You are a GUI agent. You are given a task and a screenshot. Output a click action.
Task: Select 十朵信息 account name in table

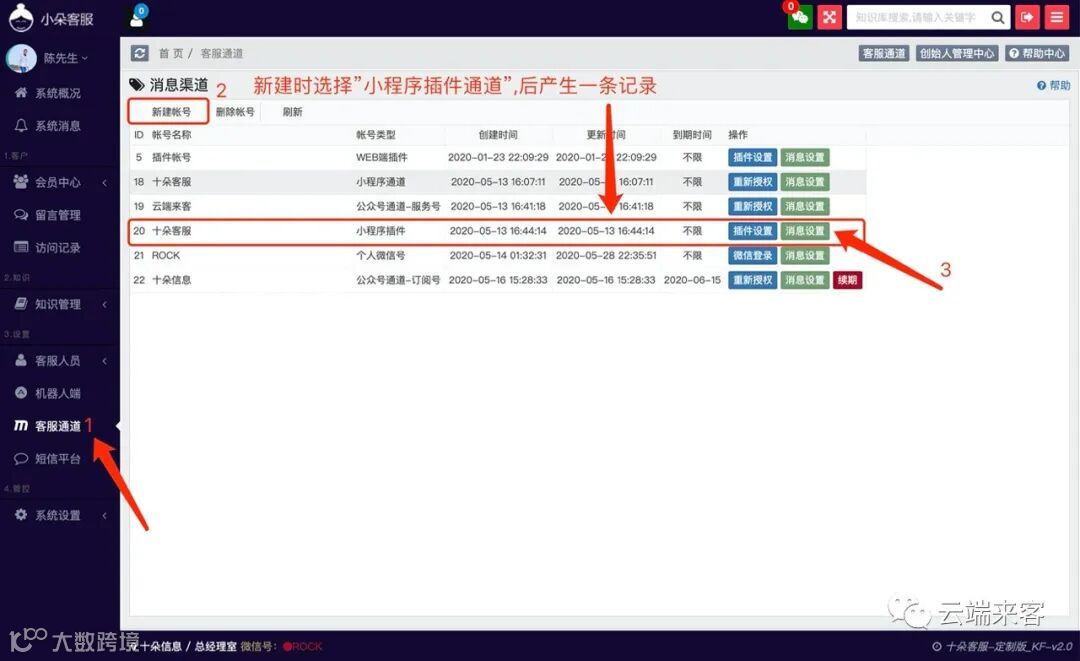pos(172,280)
